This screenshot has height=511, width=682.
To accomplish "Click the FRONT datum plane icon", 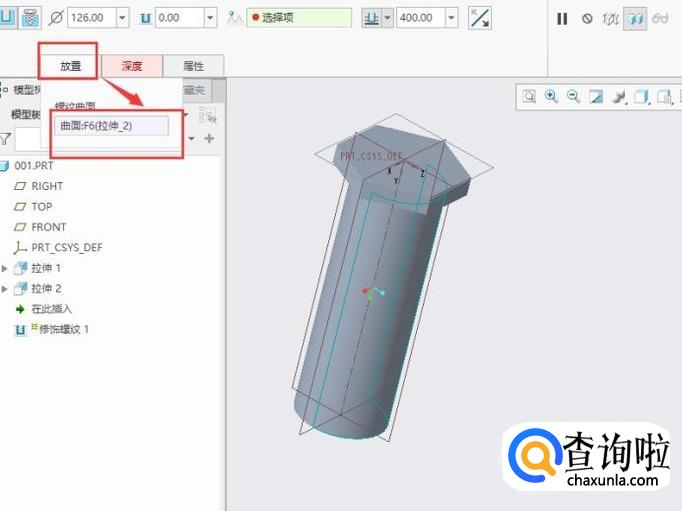I will click(20, 227).
